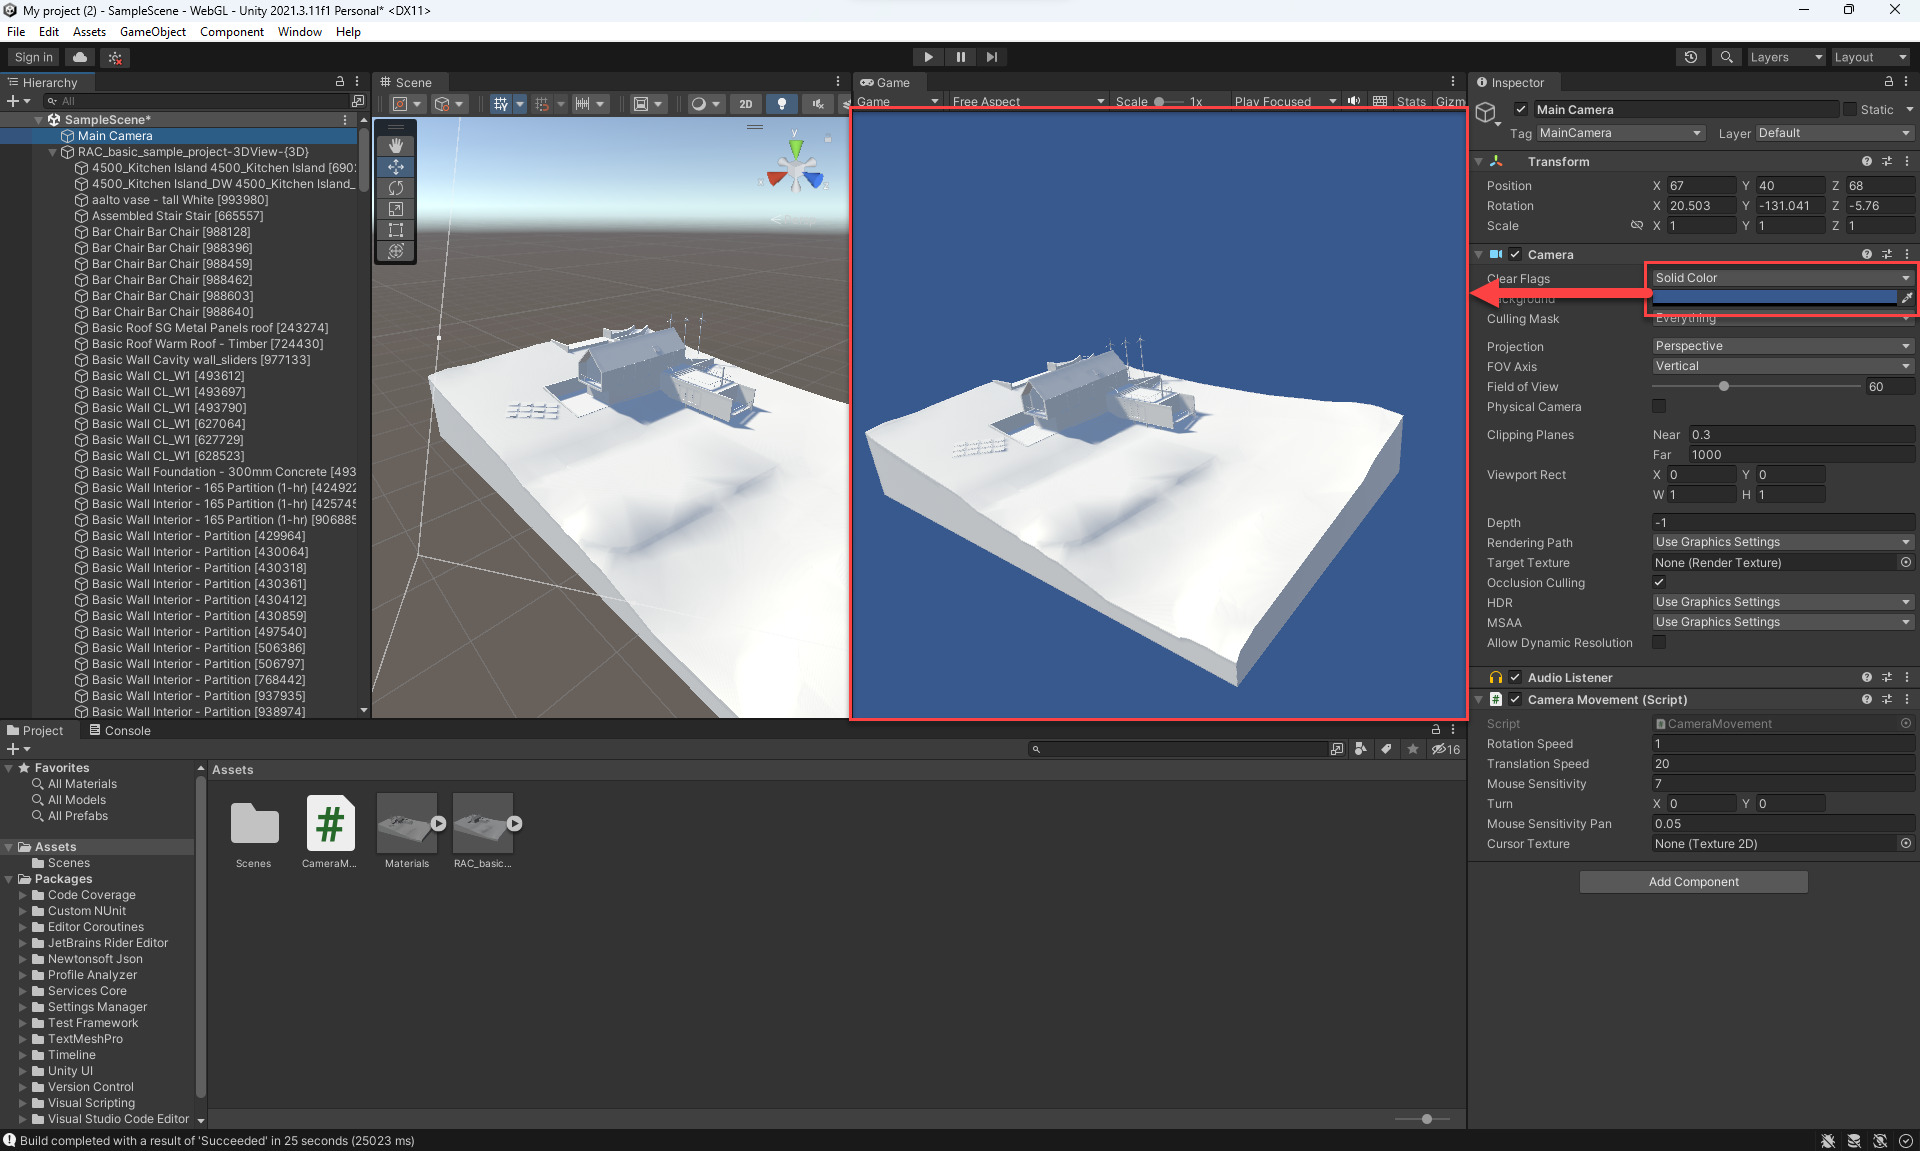The image size is (1920, 1151).
Task: Toggle scene lighting in the Scene view toolbar
Action: click(781, 103)
